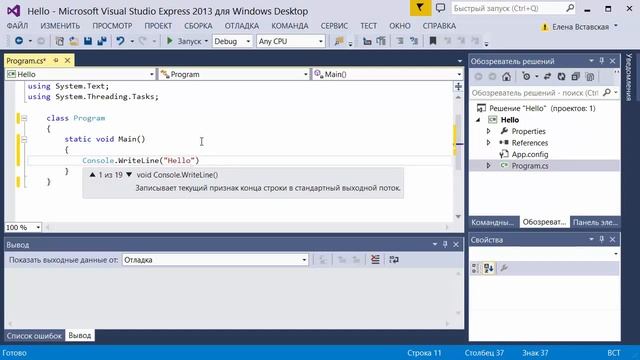Toggle word wrap in the Output window
The width and height of the screenshot is (640, 360).
pos(394,260)
